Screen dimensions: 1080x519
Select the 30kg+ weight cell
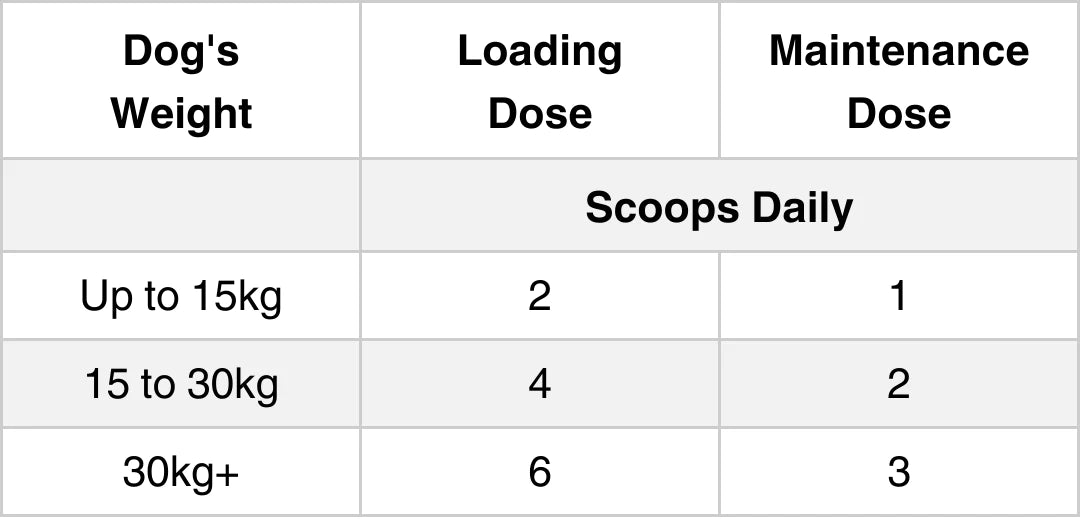[181, 472]
